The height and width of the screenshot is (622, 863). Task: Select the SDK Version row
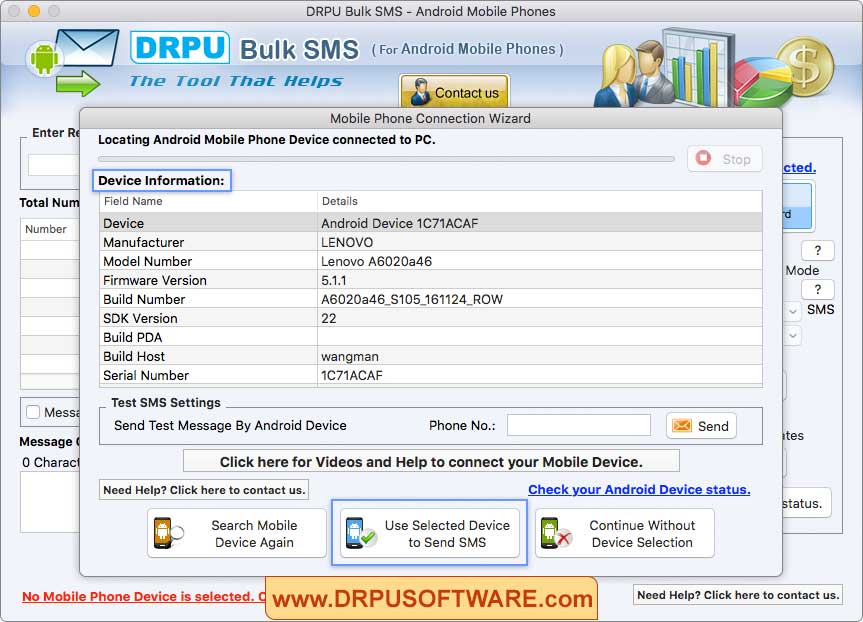pyautogui.click(x=431, y=318)
